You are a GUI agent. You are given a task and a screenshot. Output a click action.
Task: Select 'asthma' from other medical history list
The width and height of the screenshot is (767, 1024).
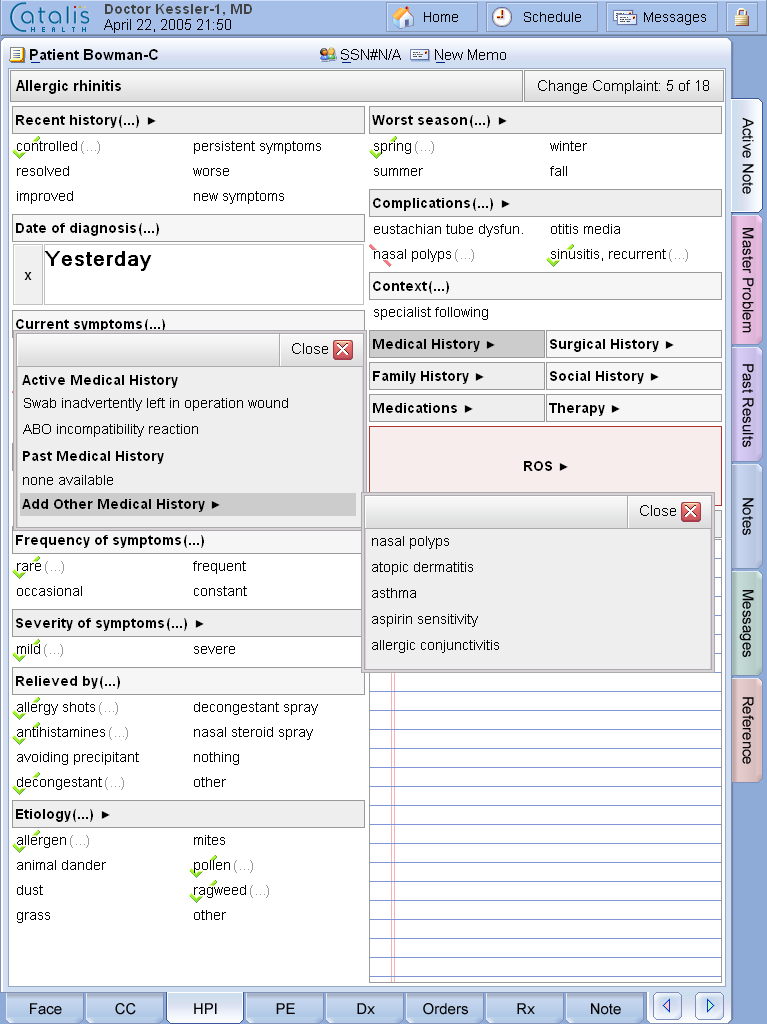394,593
